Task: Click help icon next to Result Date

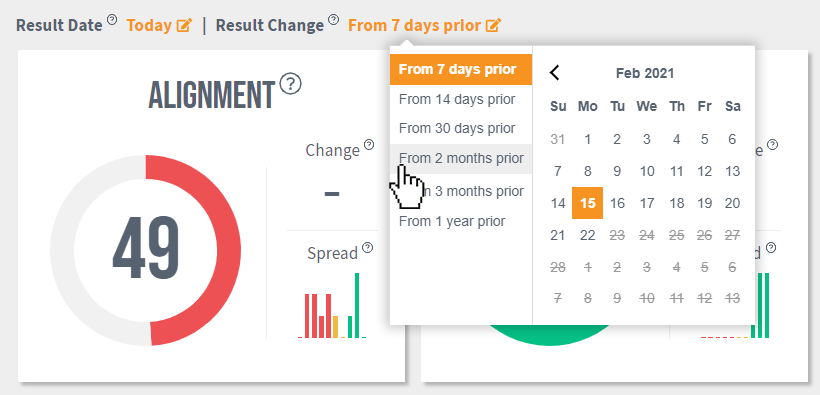Action: tap(112, 19)
